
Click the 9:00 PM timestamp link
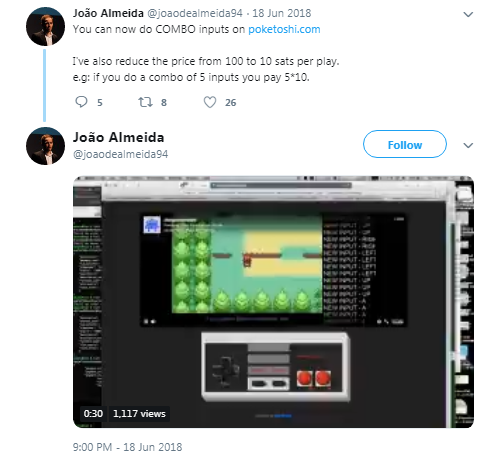pos(128,447)
